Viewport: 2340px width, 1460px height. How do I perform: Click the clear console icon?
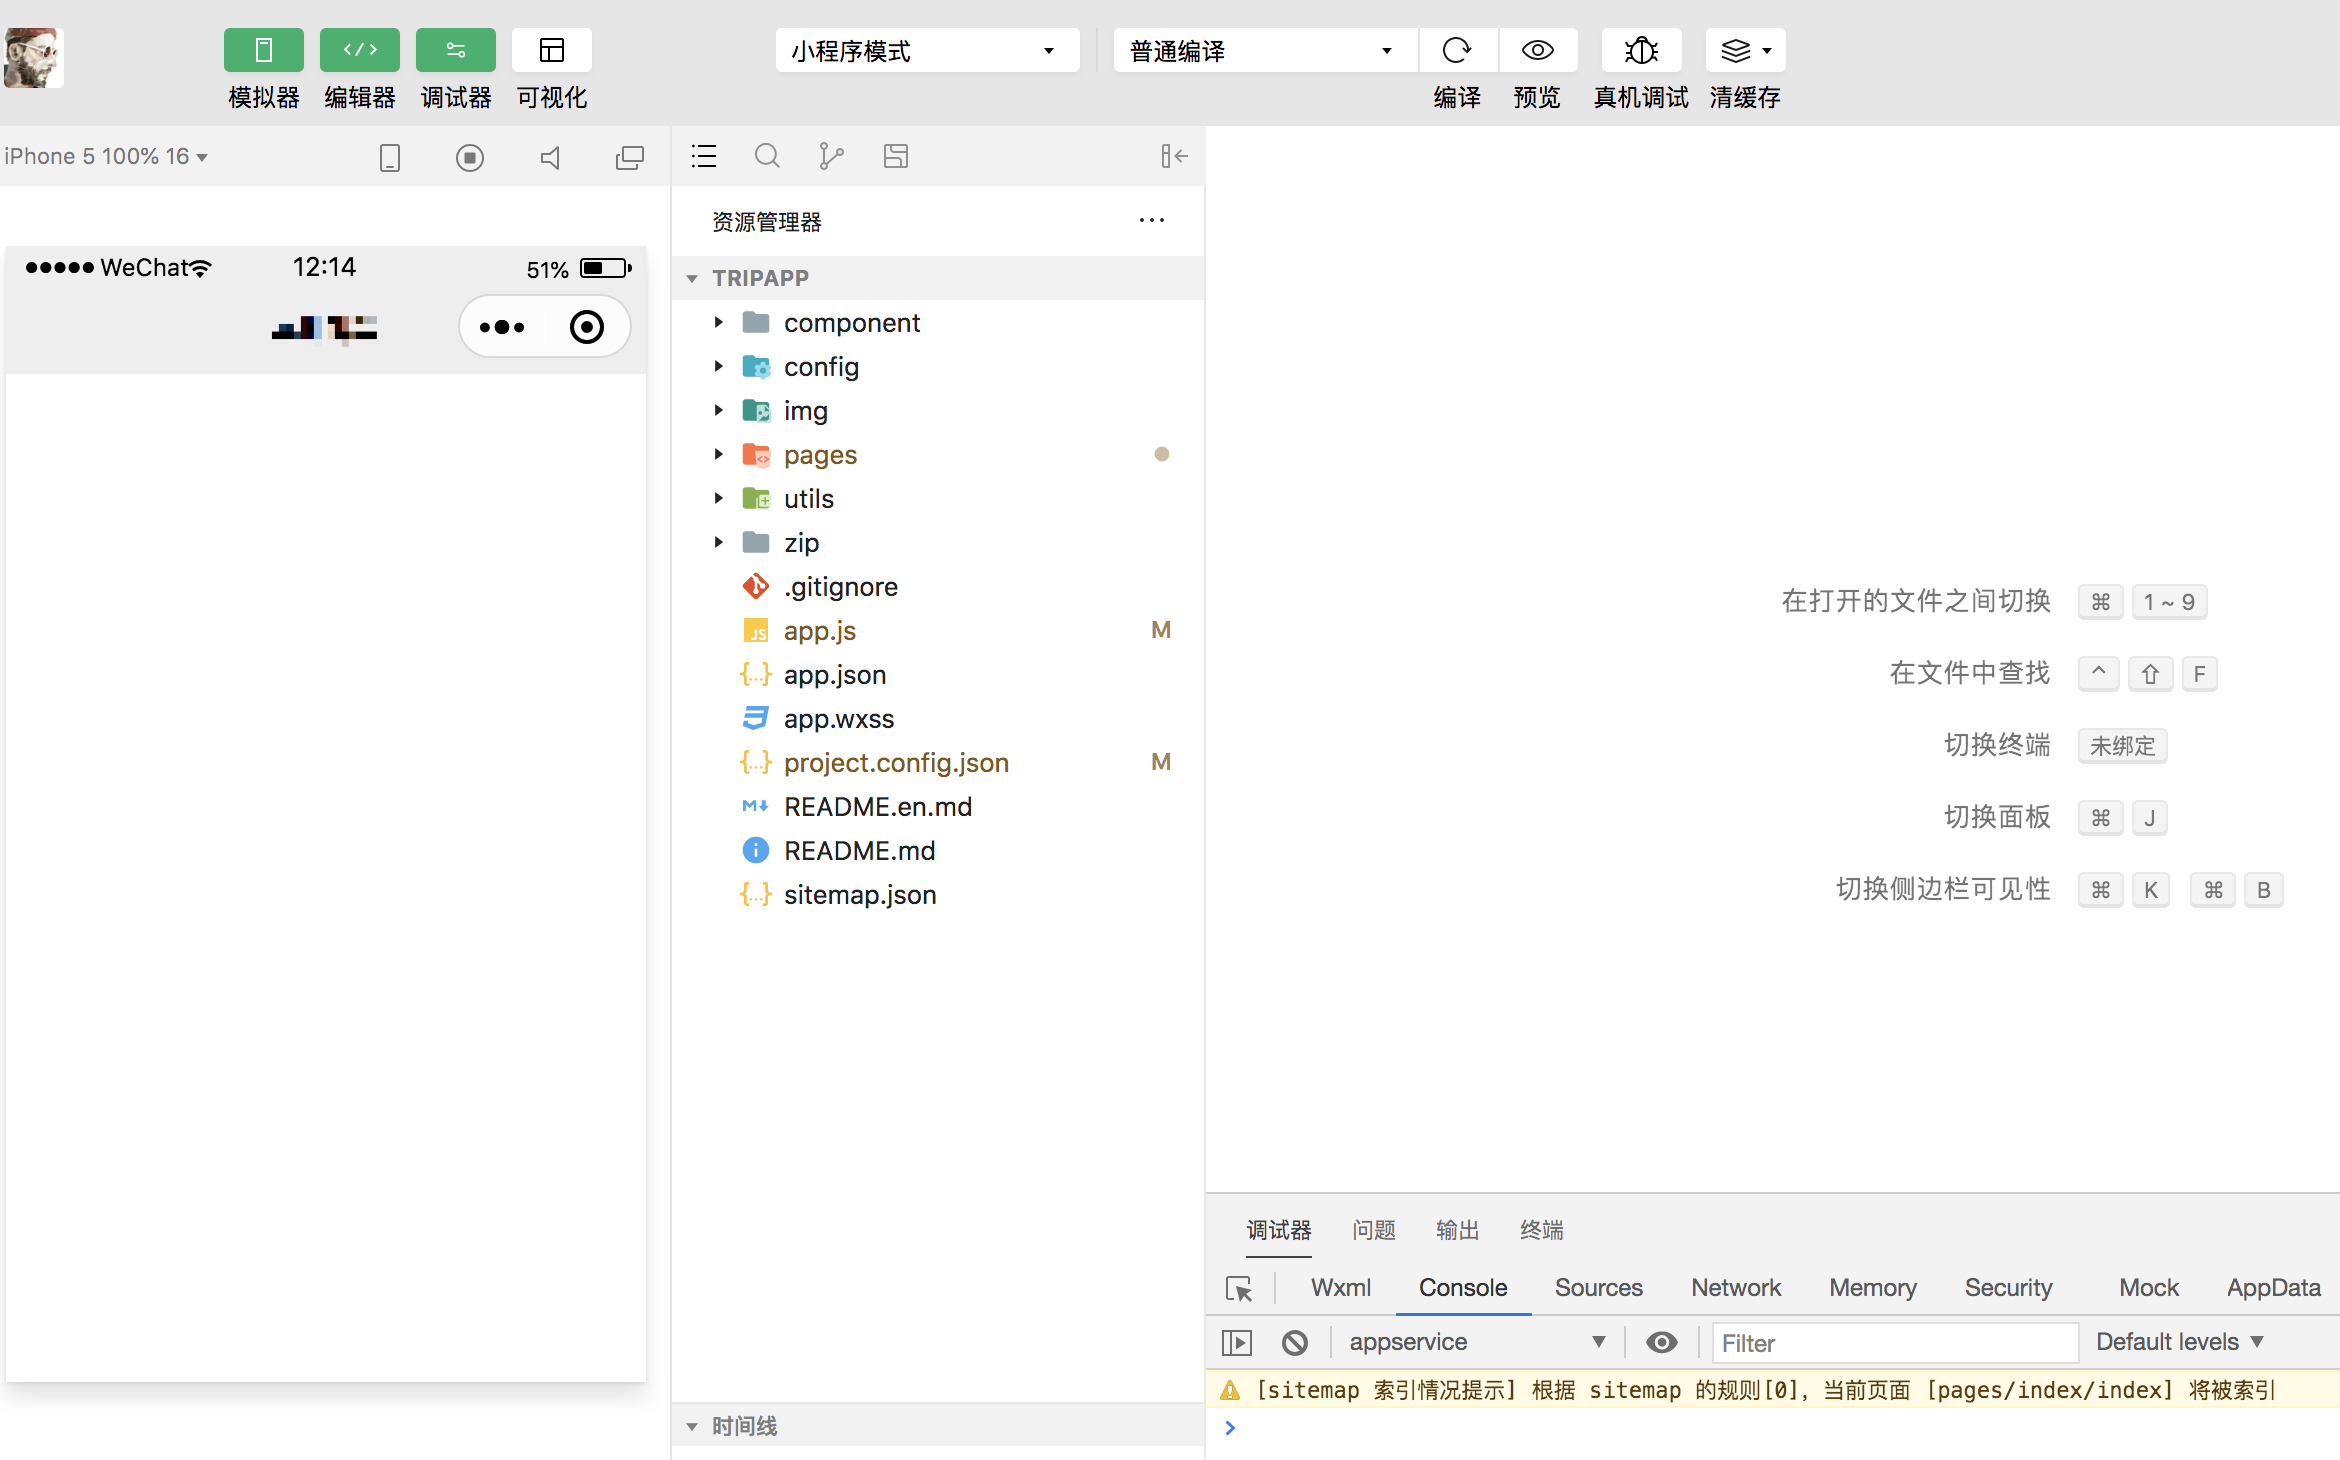click(1294, 1342)
